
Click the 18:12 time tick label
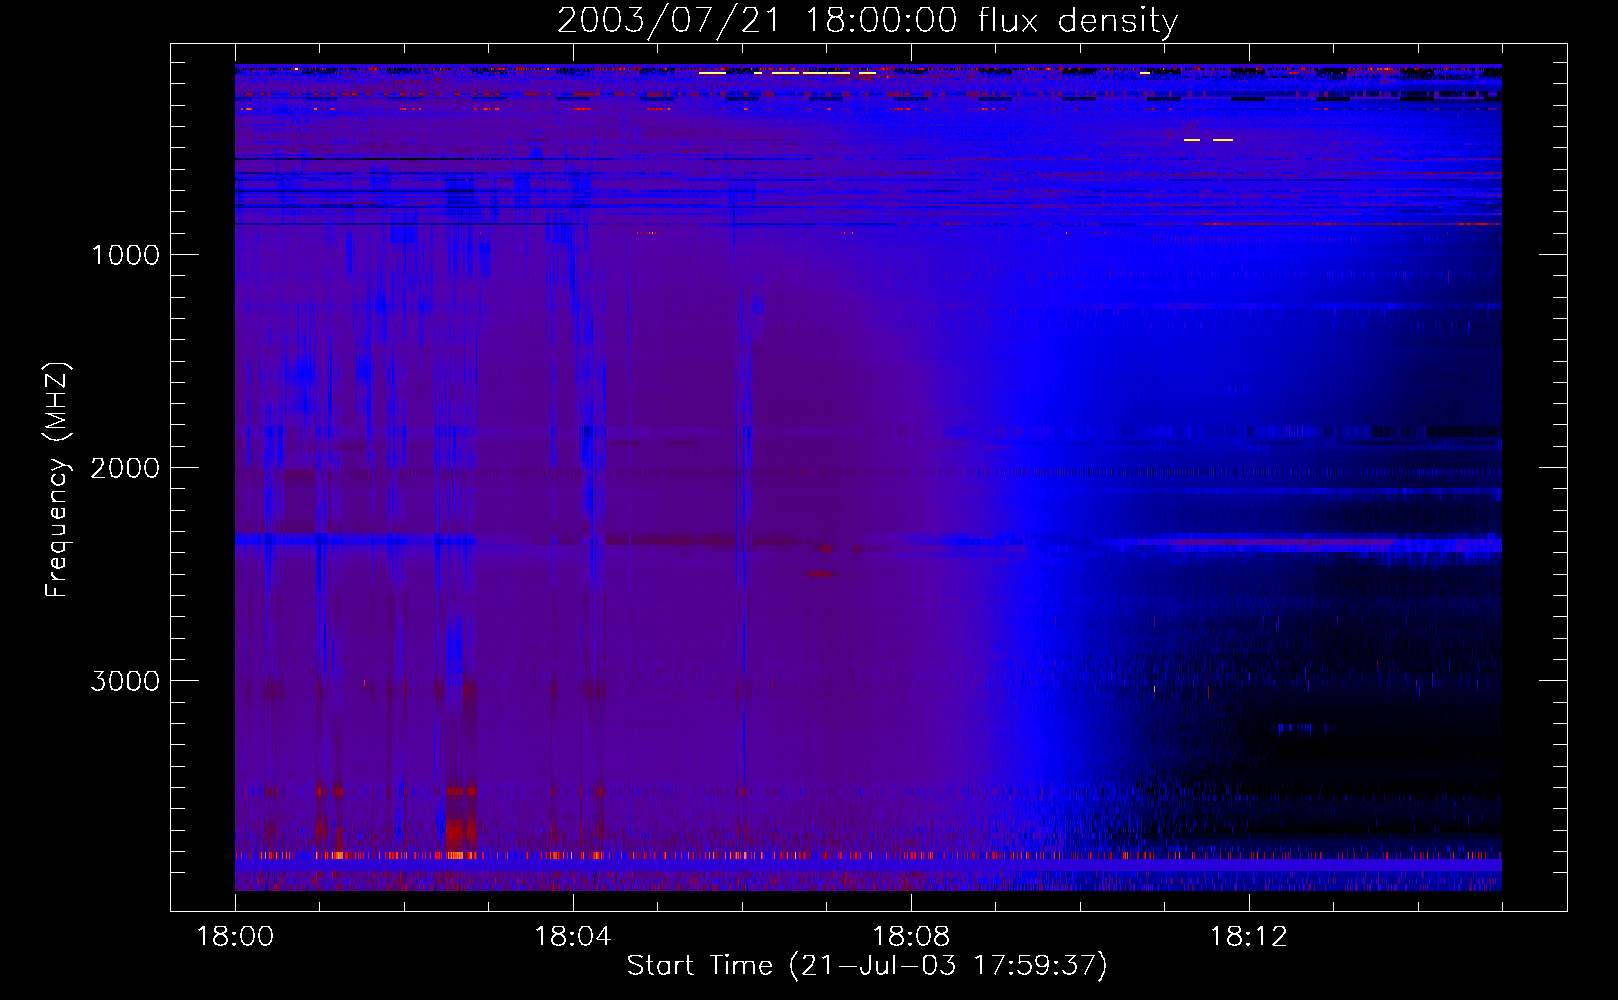pos(1249,937)
